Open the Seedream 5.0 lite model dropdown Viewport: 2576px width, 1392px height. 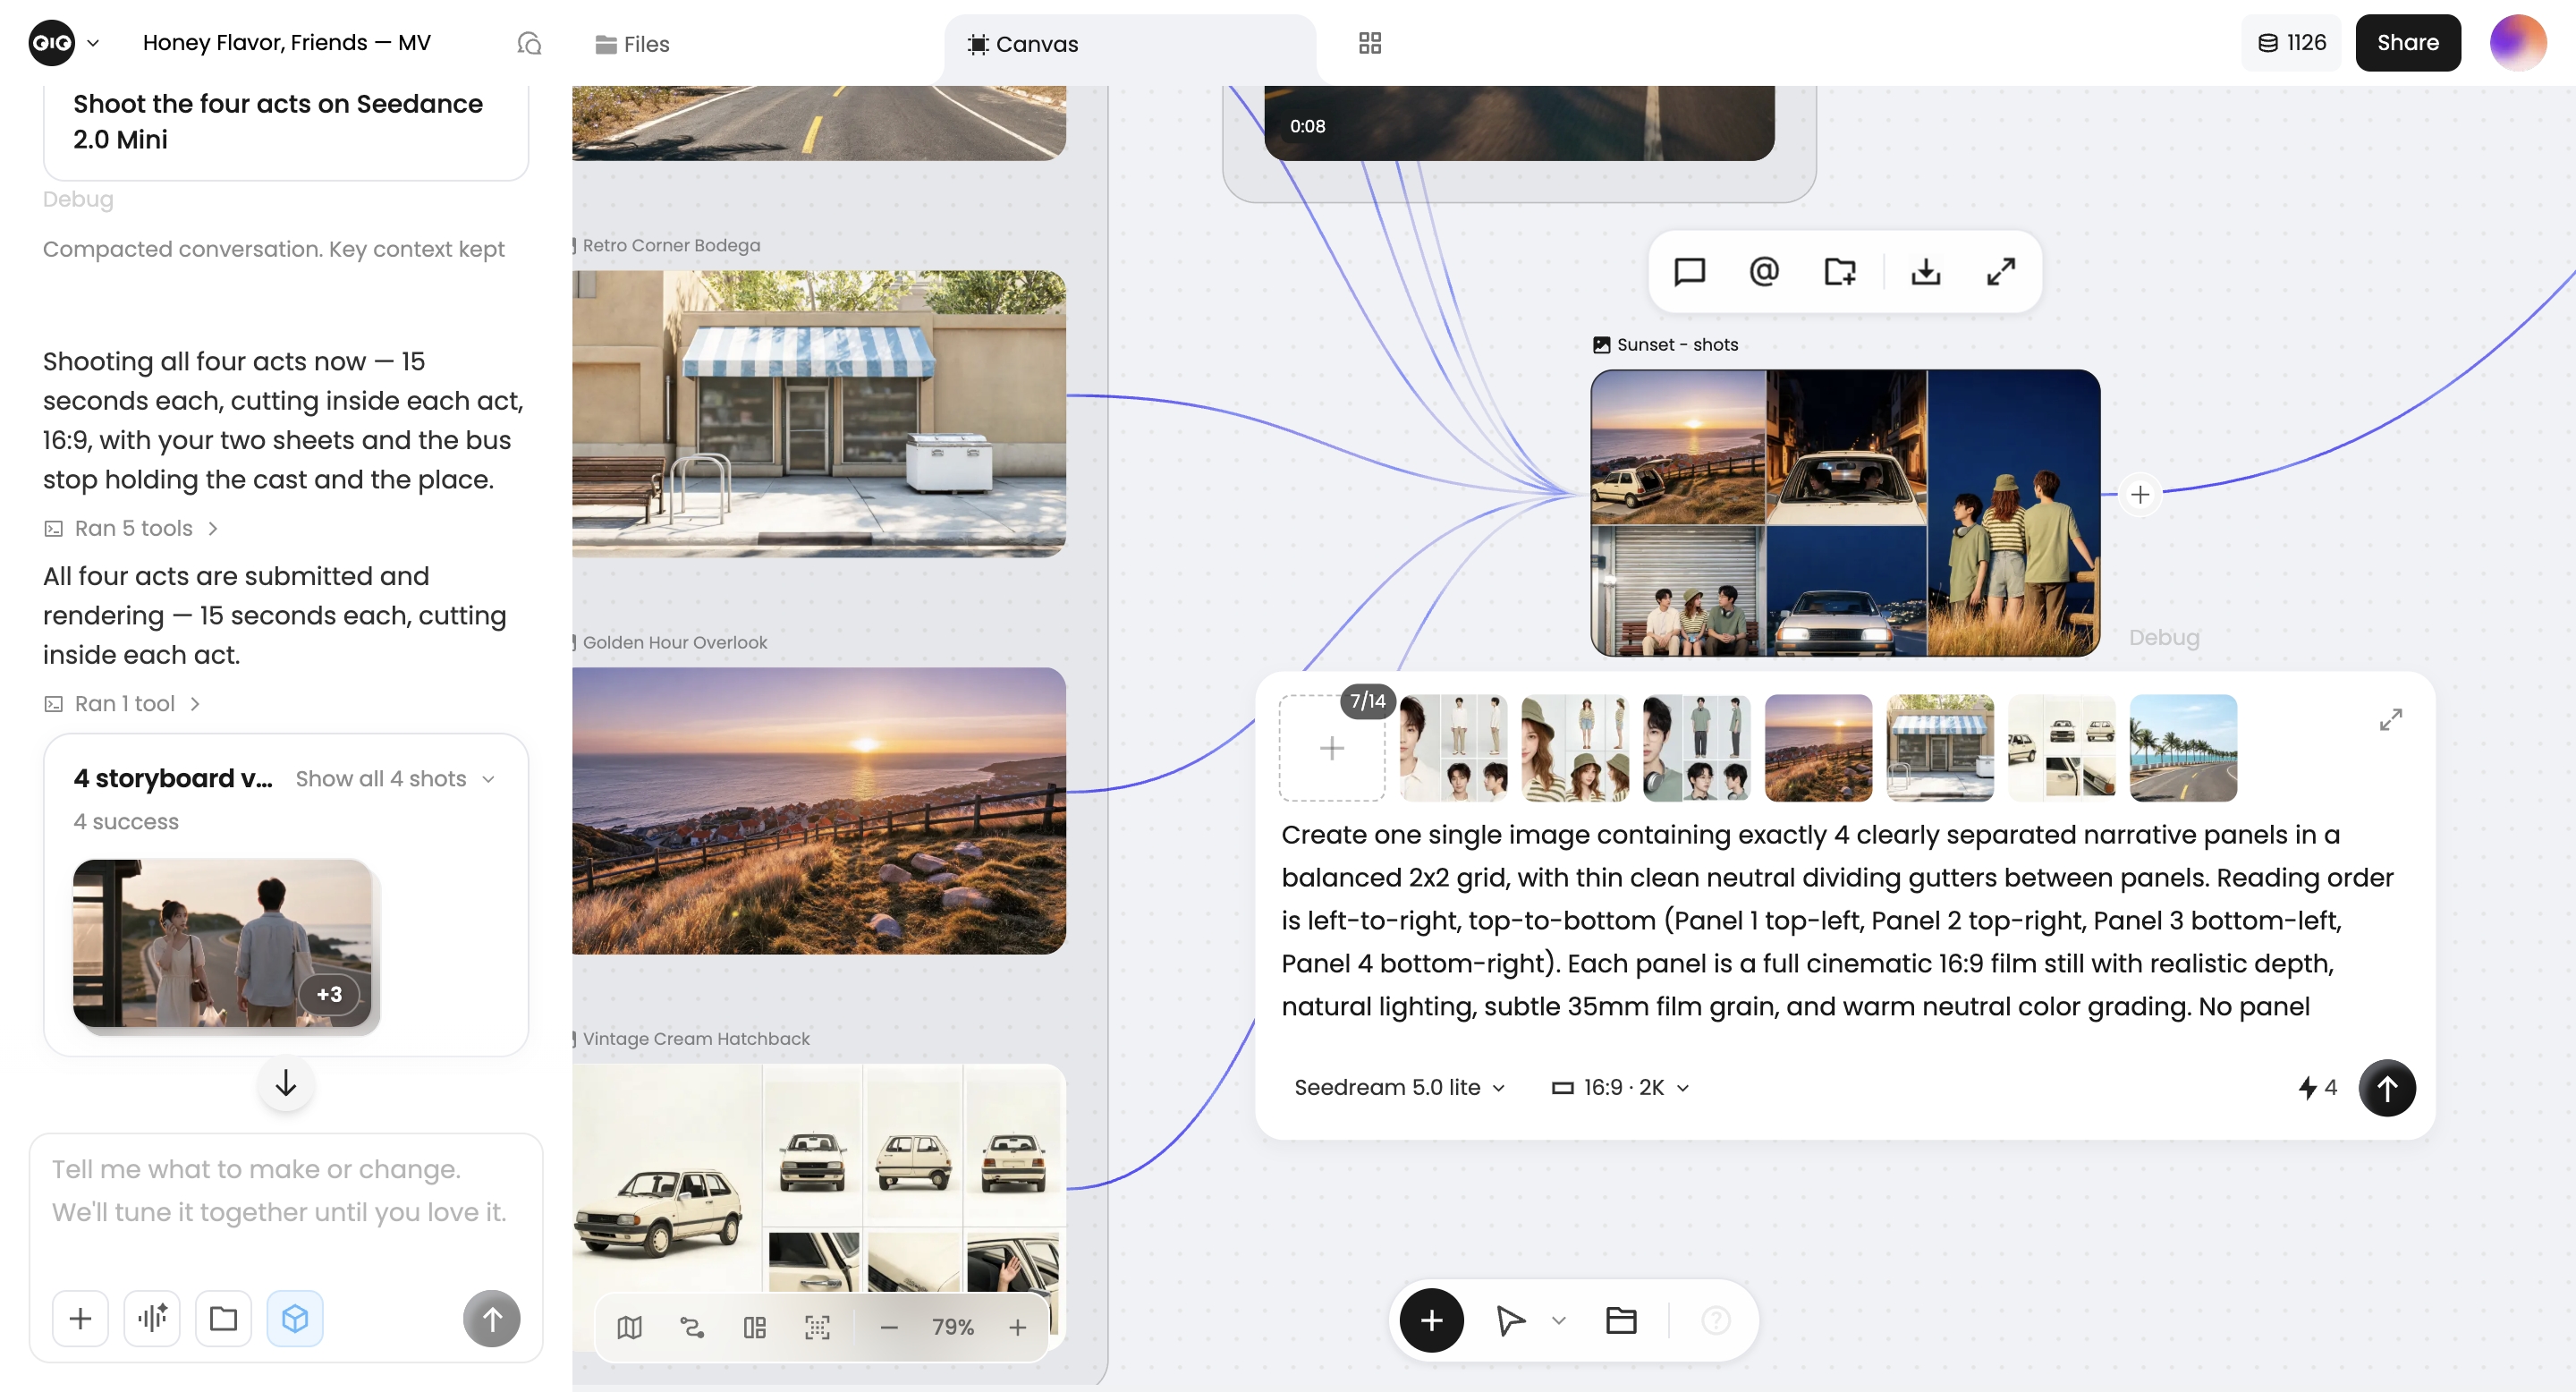coord(1399,1087)
